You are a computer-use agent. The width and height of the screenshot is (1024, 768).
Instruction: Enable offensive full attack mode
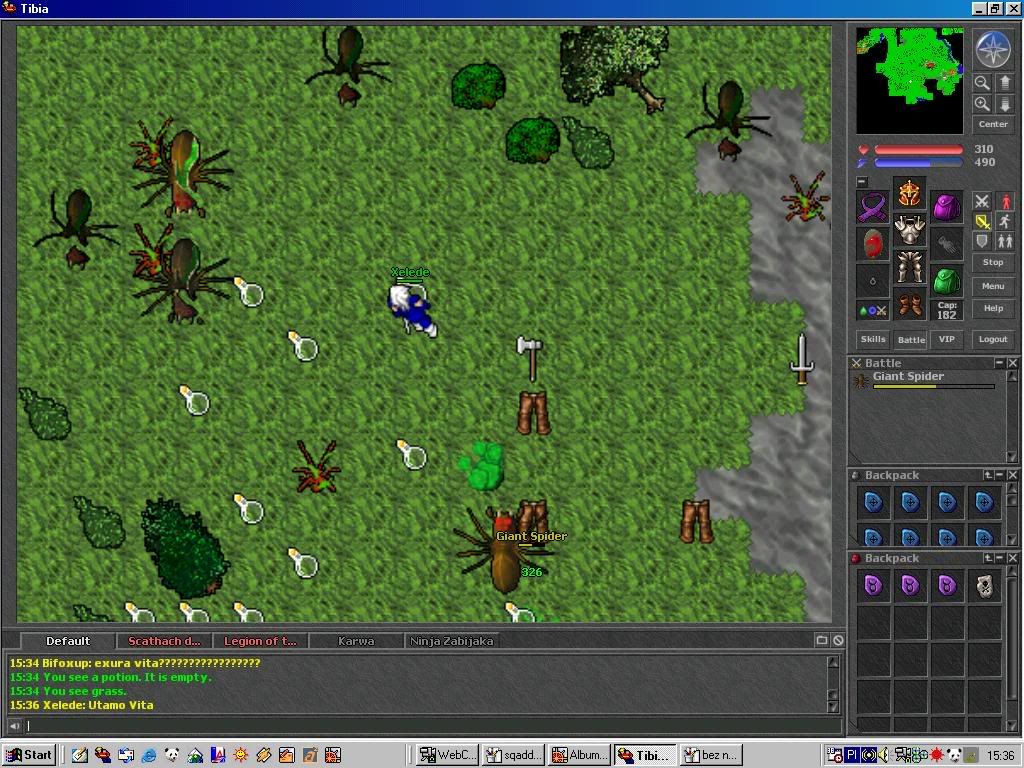pyautogui.click(x=982, y=201)
